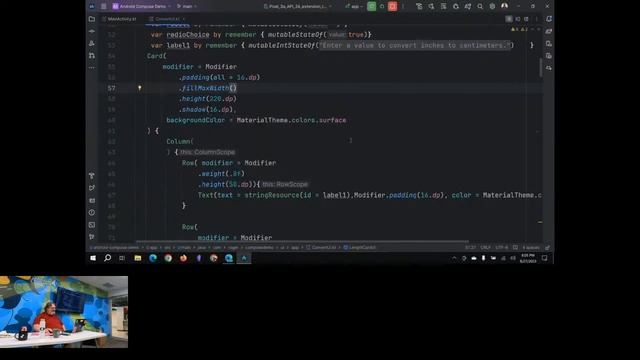
Task: Open the Problems tool window
Action: (x=92, y=213)
